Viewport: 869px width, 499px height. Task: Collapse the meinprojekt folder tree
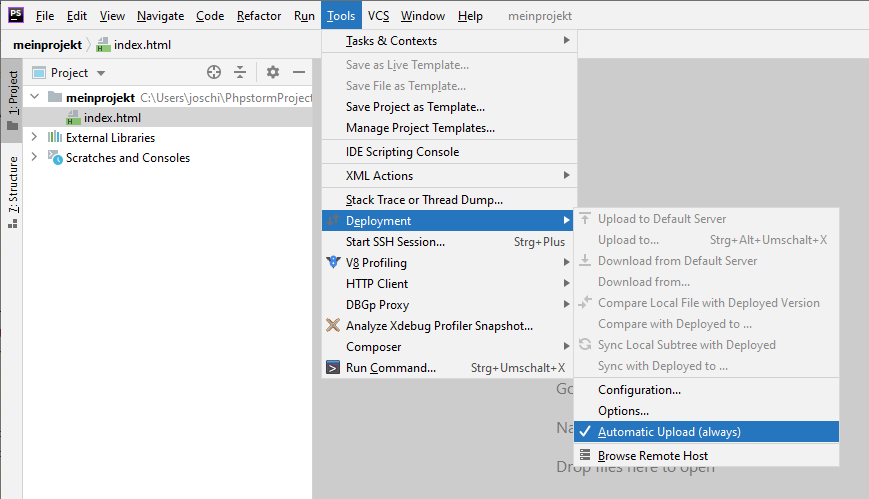coord(34,98)
